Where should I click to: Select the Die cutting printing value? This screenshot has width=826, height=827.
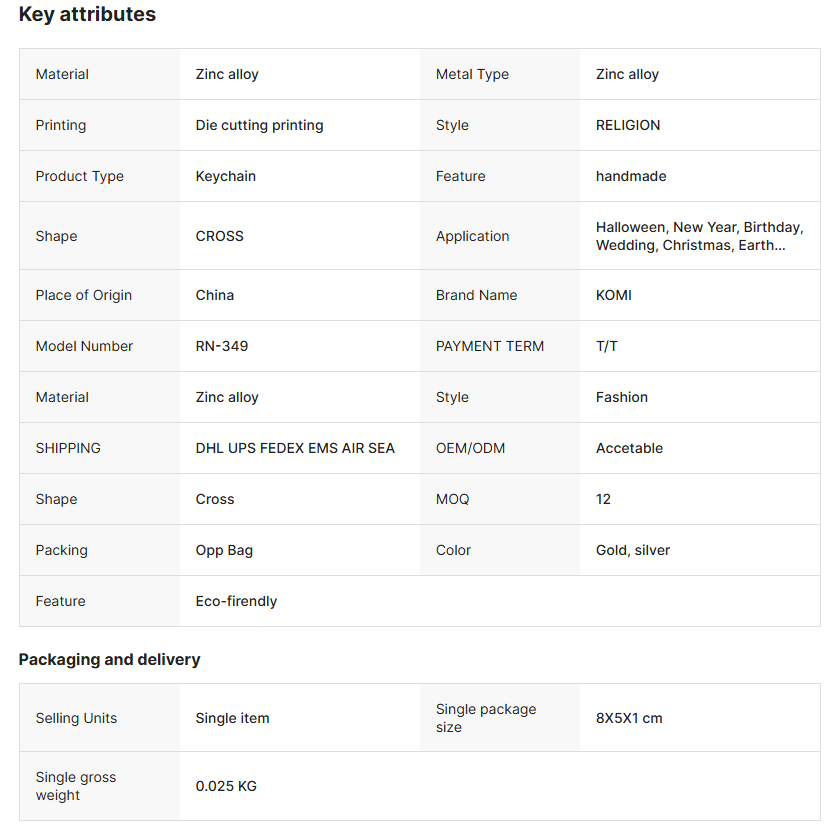pos(259,125)
